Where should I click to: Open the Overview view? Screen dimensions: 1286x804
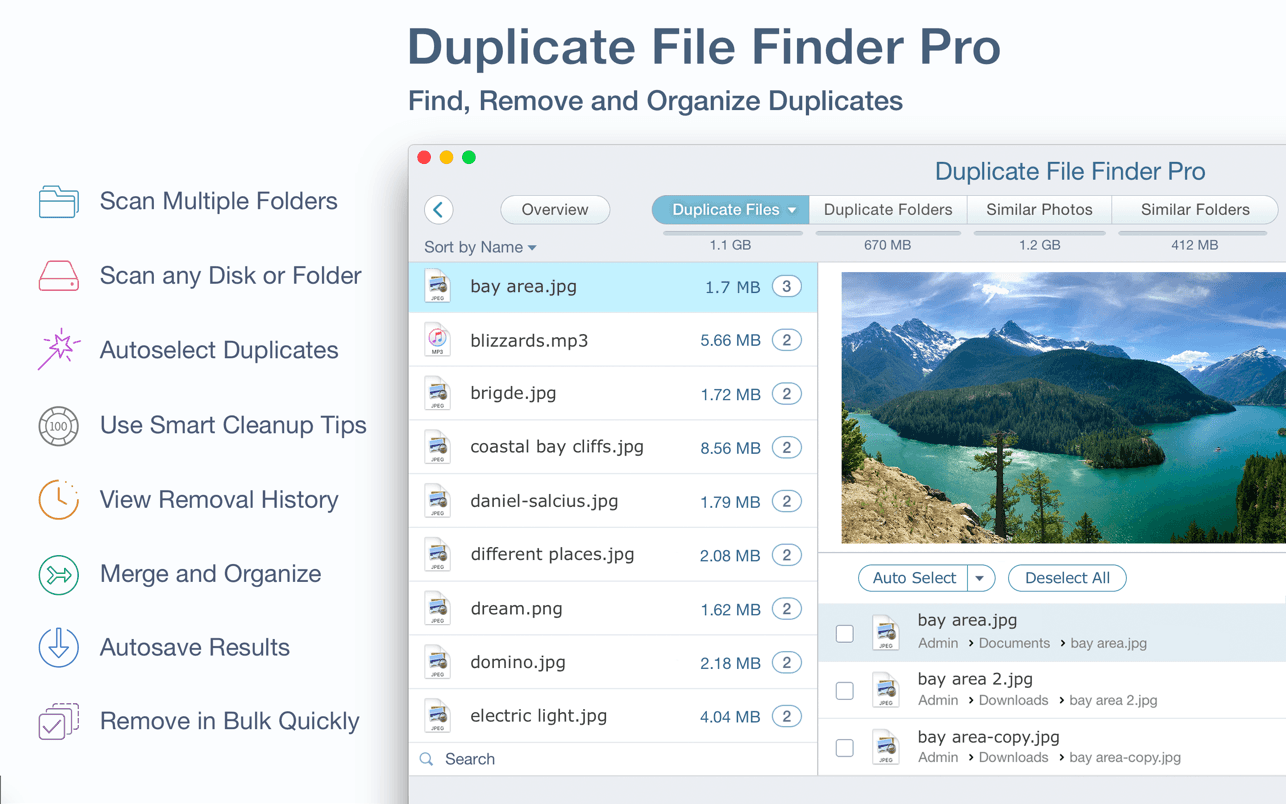[x=555, y=209]
